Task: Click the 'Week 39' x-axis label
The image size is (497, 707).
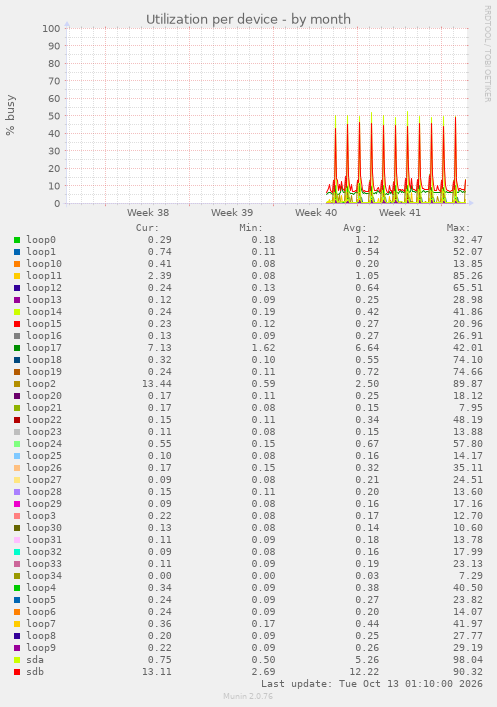Action: [x=232, y=212]
